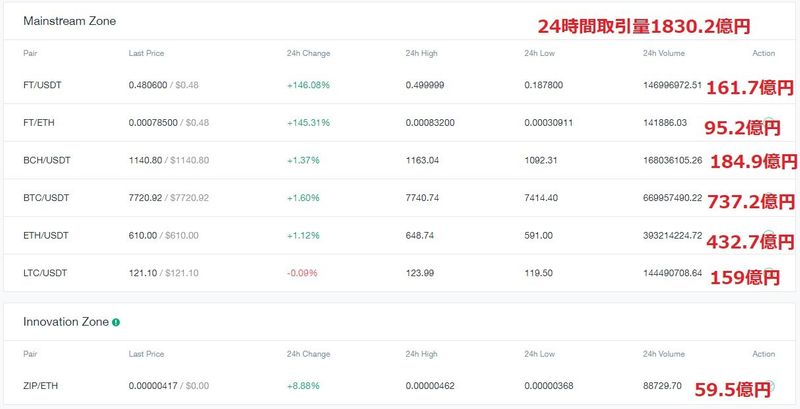Click the Mainstream Zone Pair column header
This screenshot has width=800, height=409.
pyautogui.click(x=31, y=53)
